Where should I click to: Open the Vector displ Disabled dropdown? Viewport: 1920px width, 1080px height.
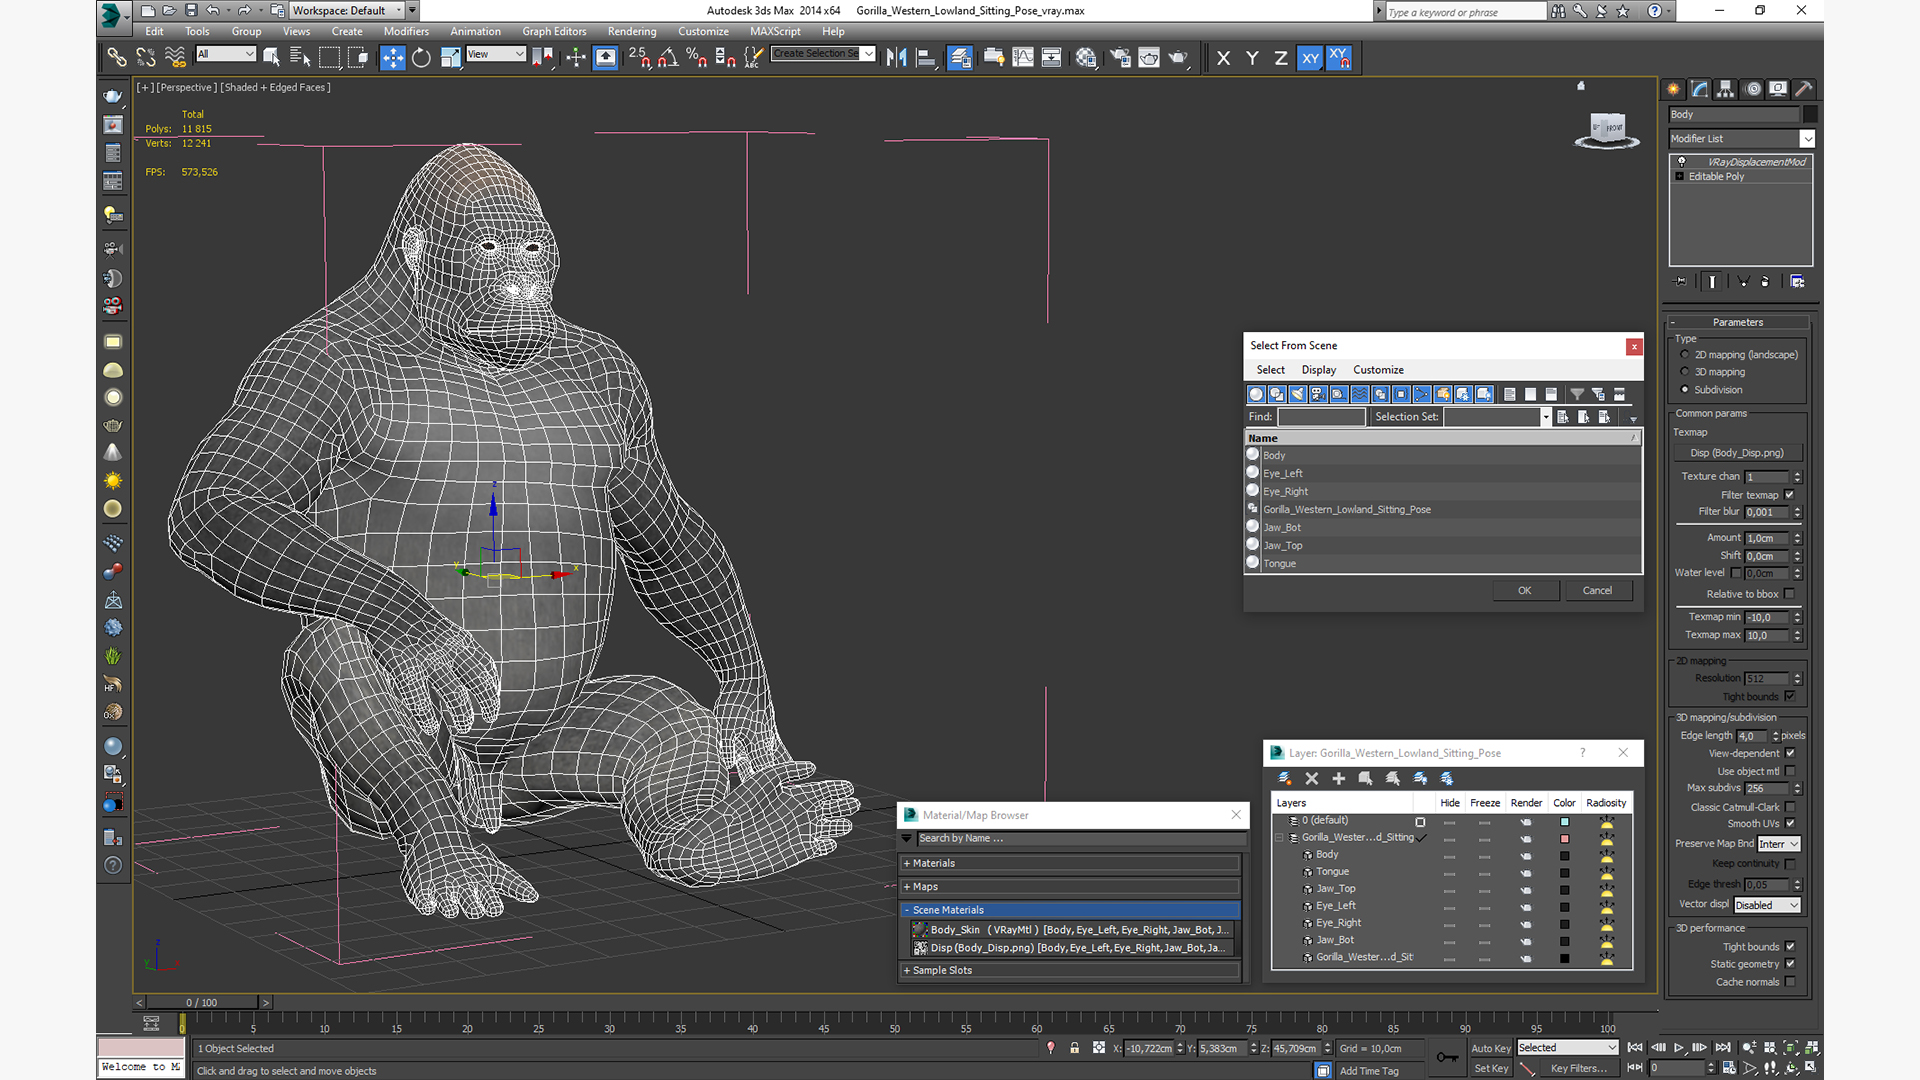1767,905
